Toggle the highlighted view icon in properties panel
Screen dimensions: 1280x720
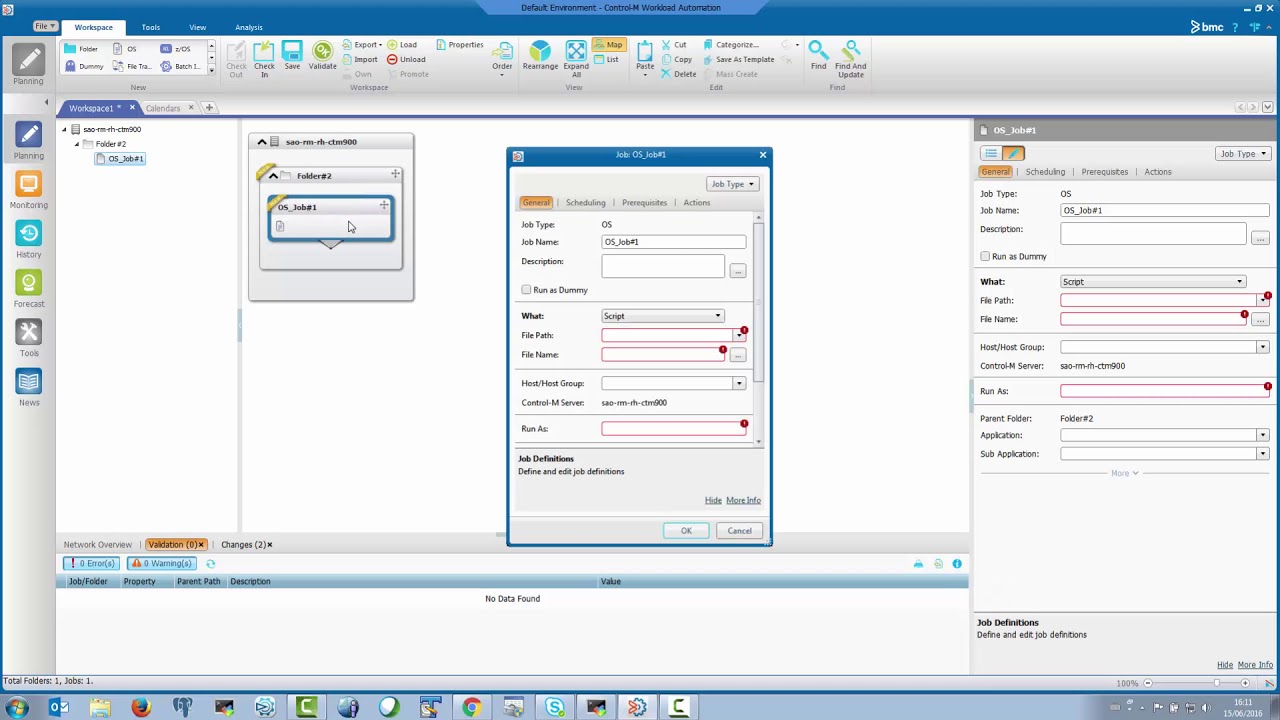(x=1014, y=153)
